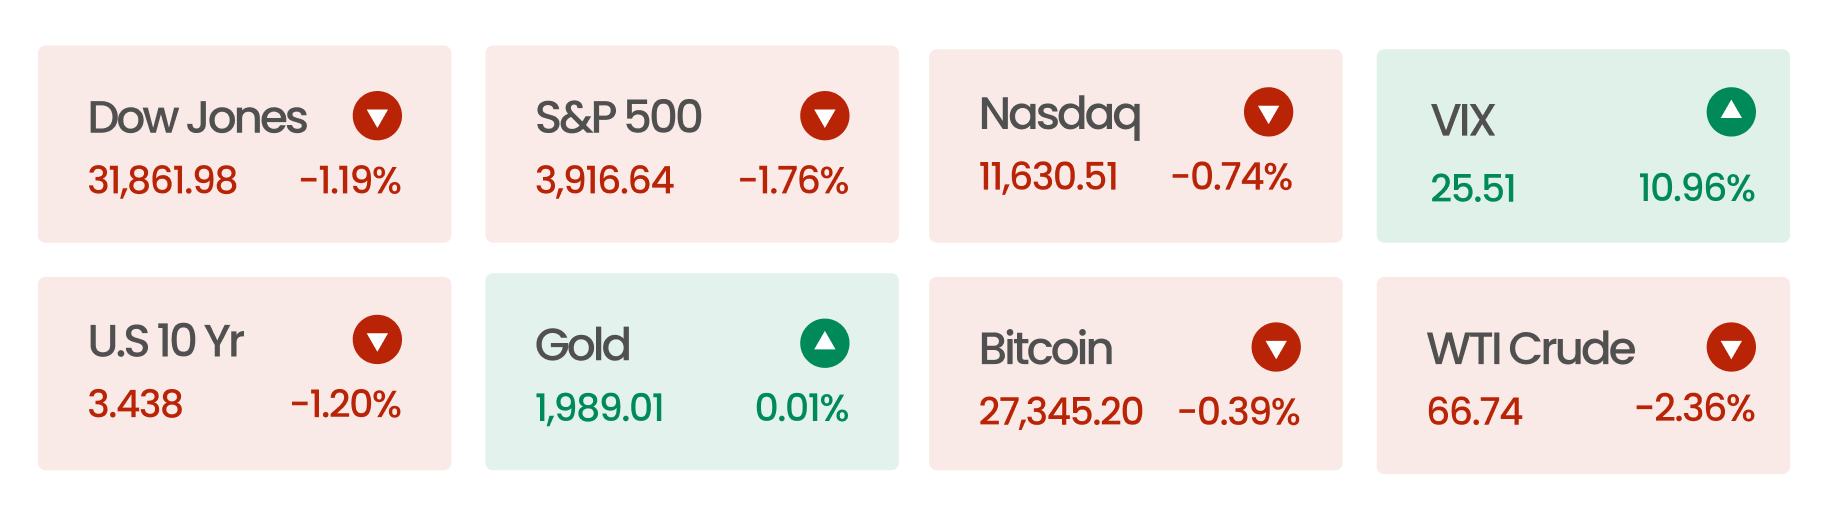
Task: Click the red down arrow on Dow Jones
Action: (x=377, y=116)
